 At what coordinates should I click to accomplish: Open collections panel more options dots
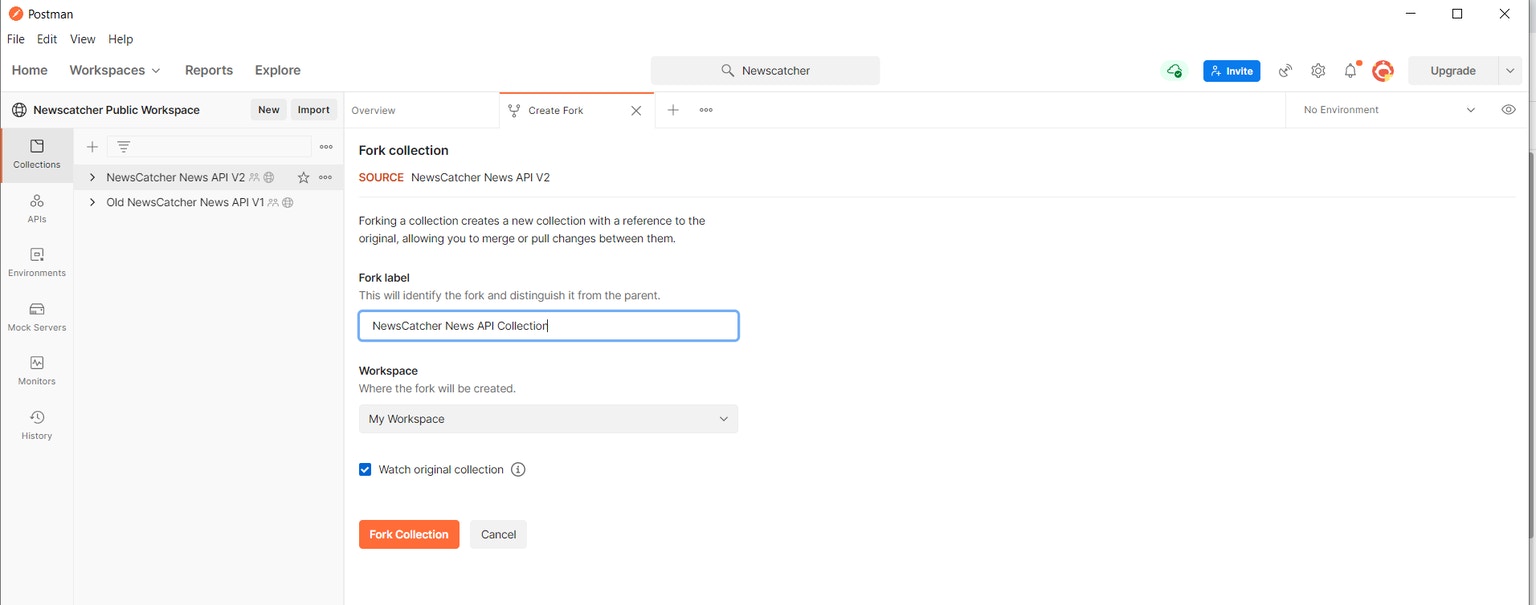[326, 147]
